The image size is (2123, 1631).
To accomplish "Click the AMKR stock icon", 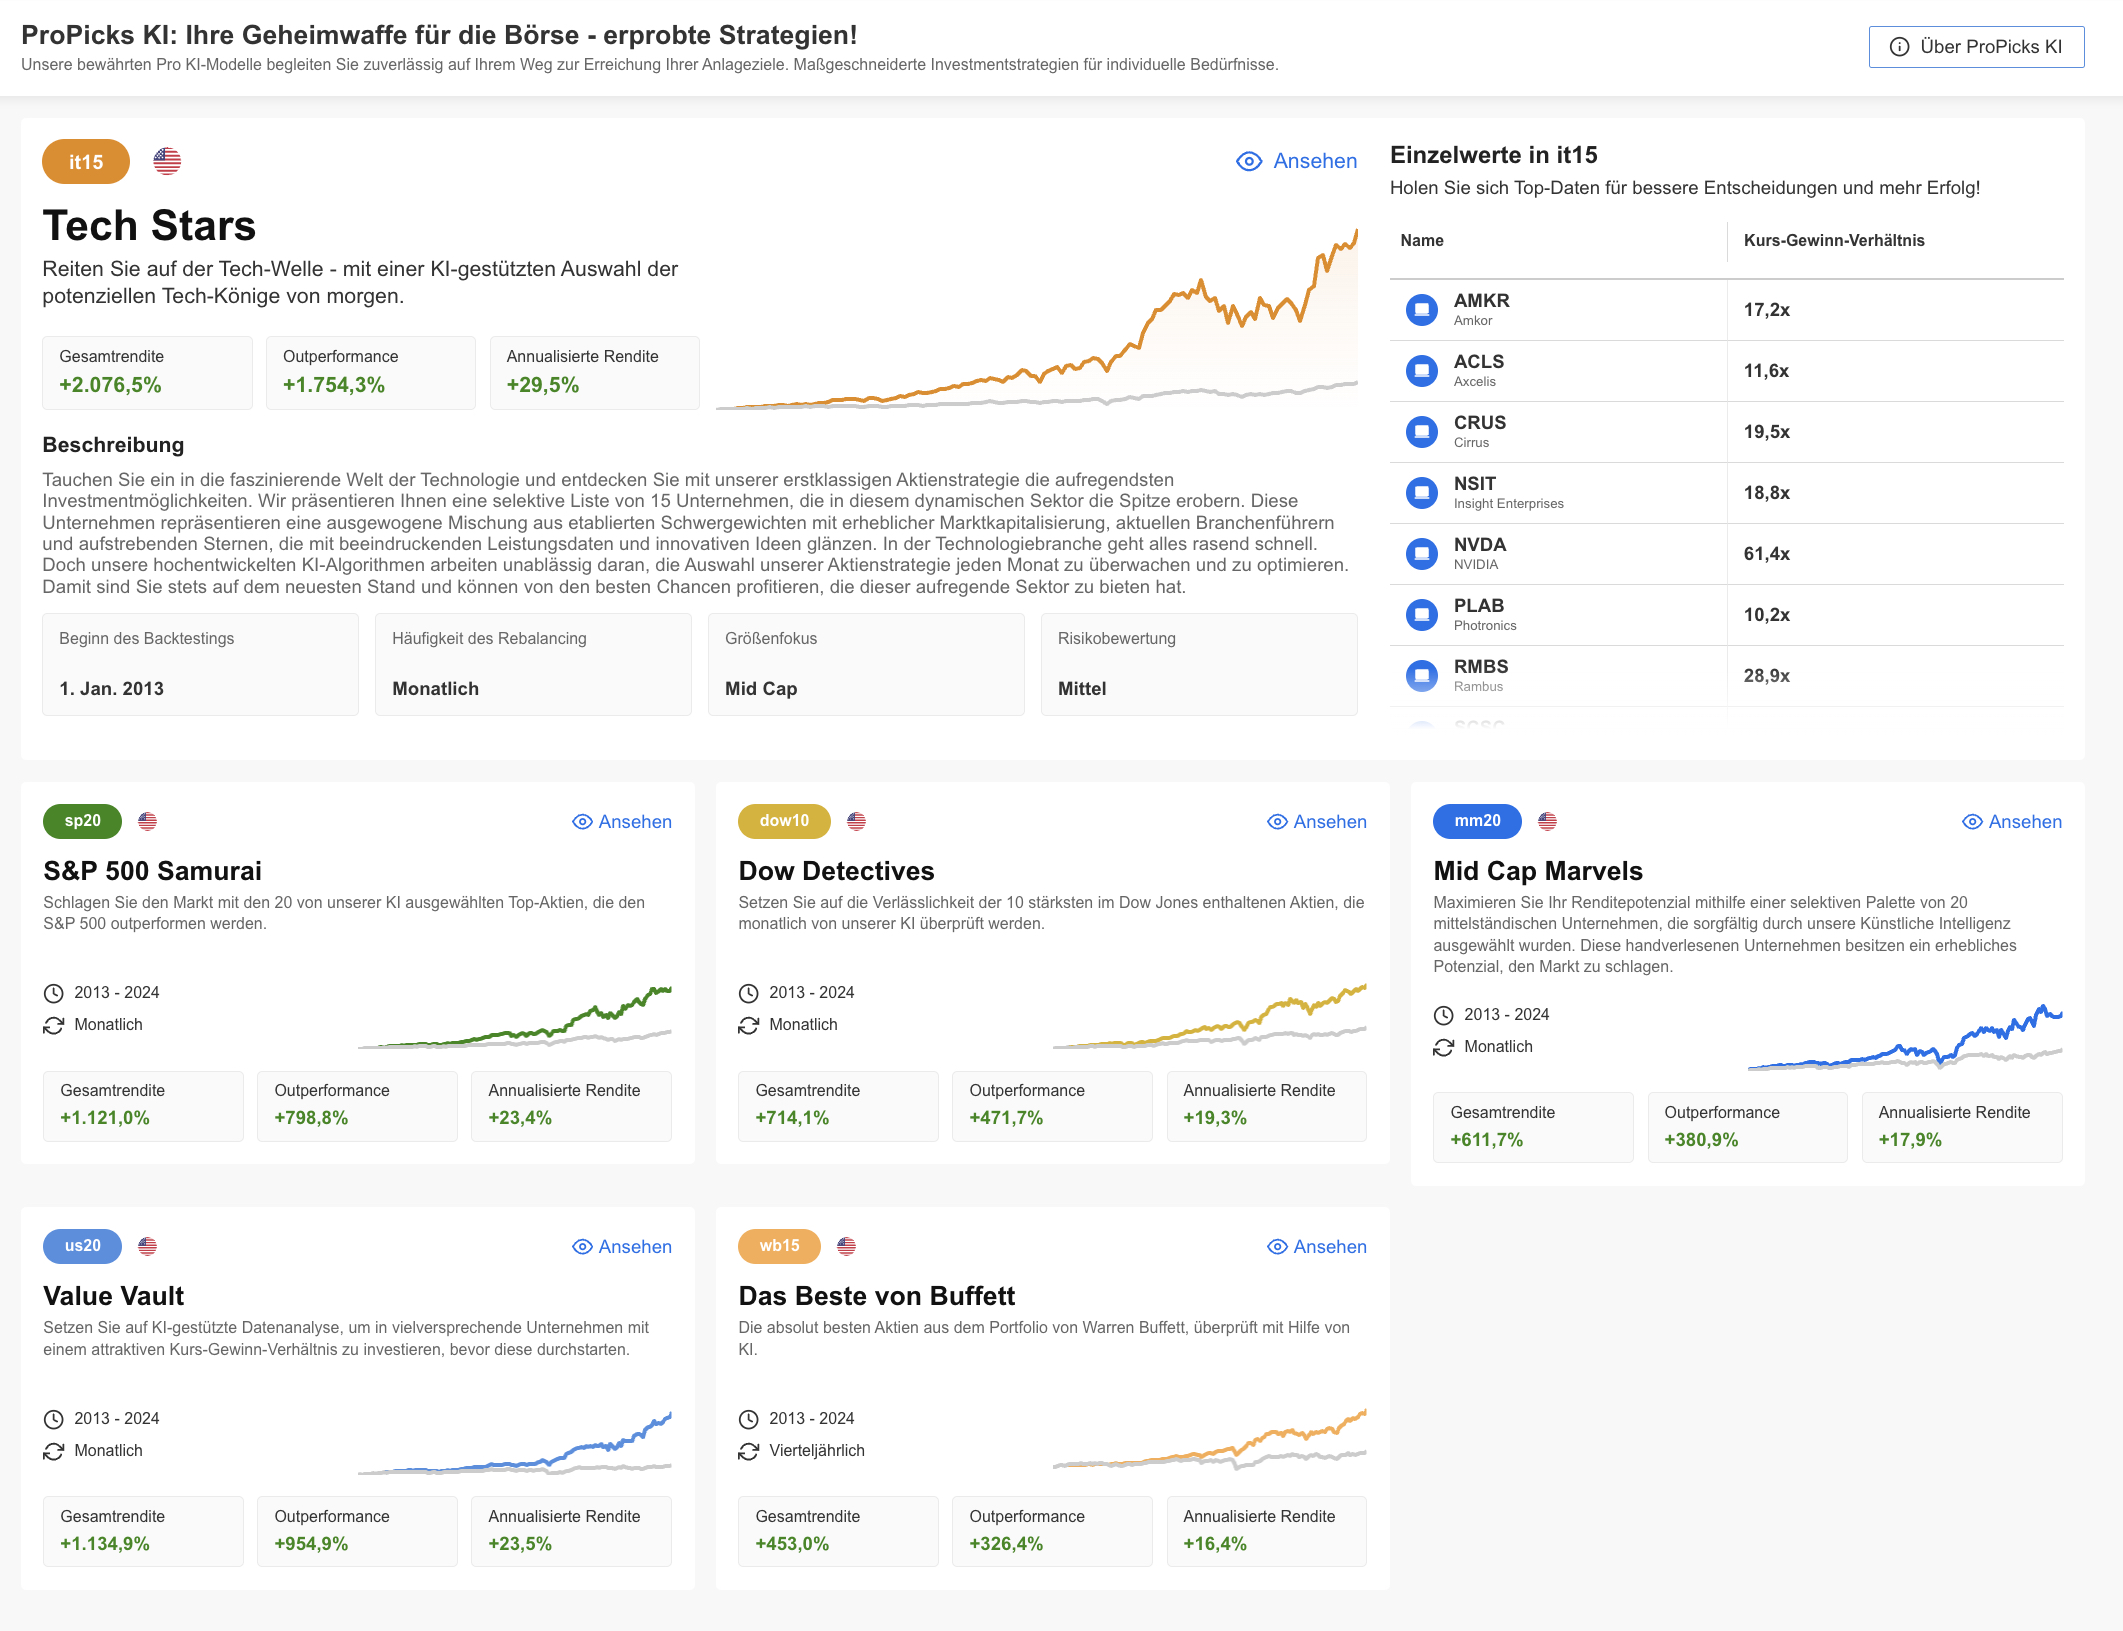I will pos(1421,310).
